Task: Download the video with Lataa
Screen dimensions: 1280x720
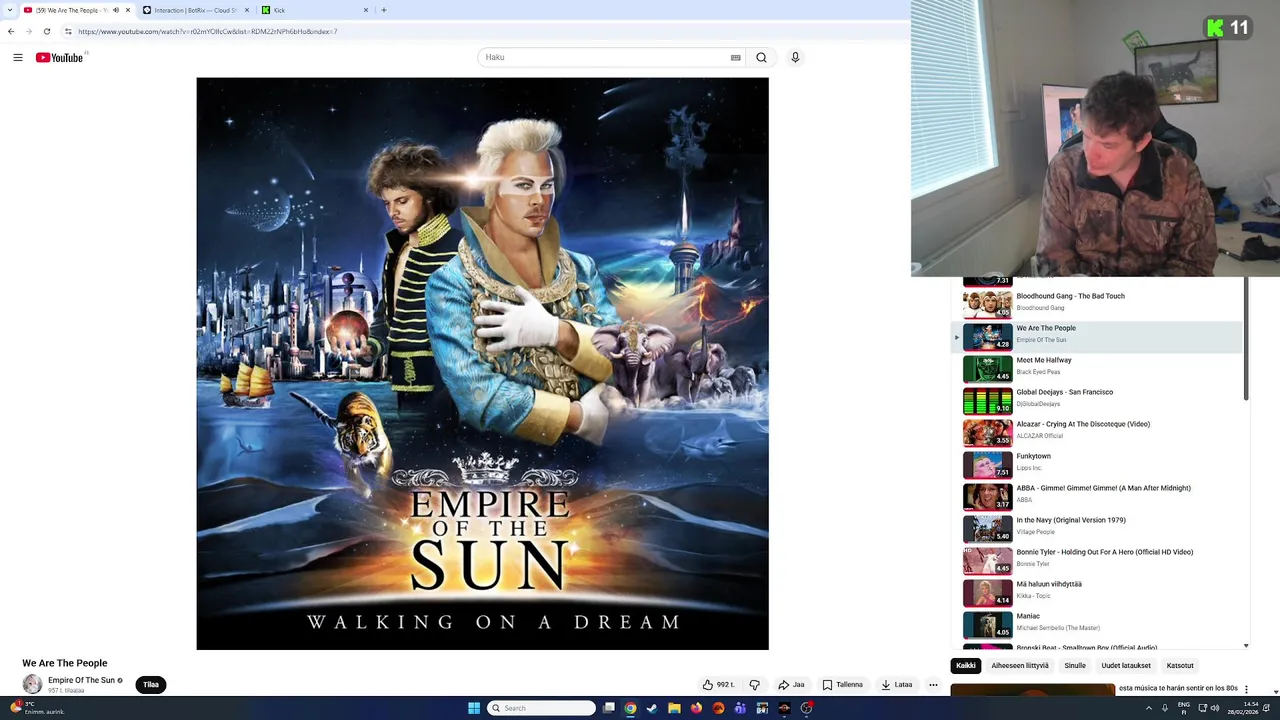Action: coord(897,685)
